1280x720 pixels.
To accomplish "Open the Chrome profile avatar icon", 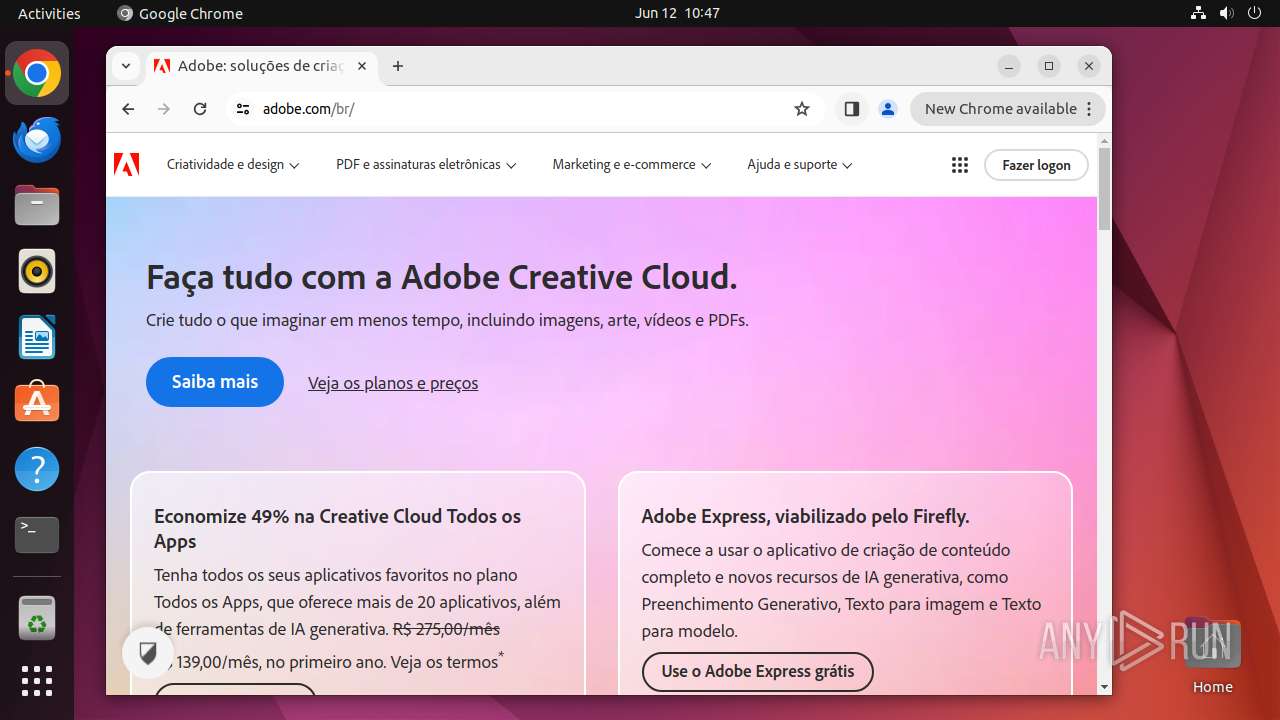I will tap(887, 109).
